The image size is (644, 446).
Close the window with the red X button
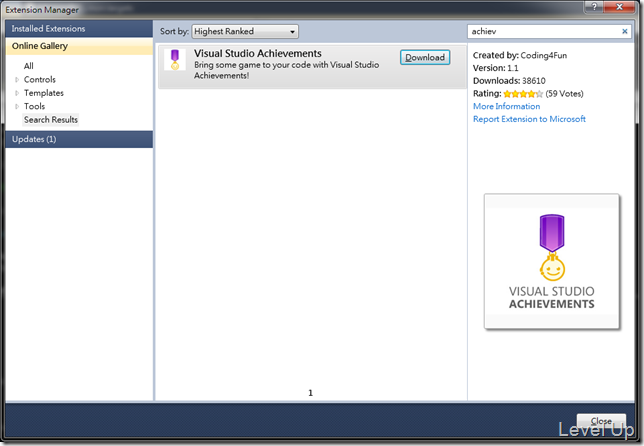[620, 7]
